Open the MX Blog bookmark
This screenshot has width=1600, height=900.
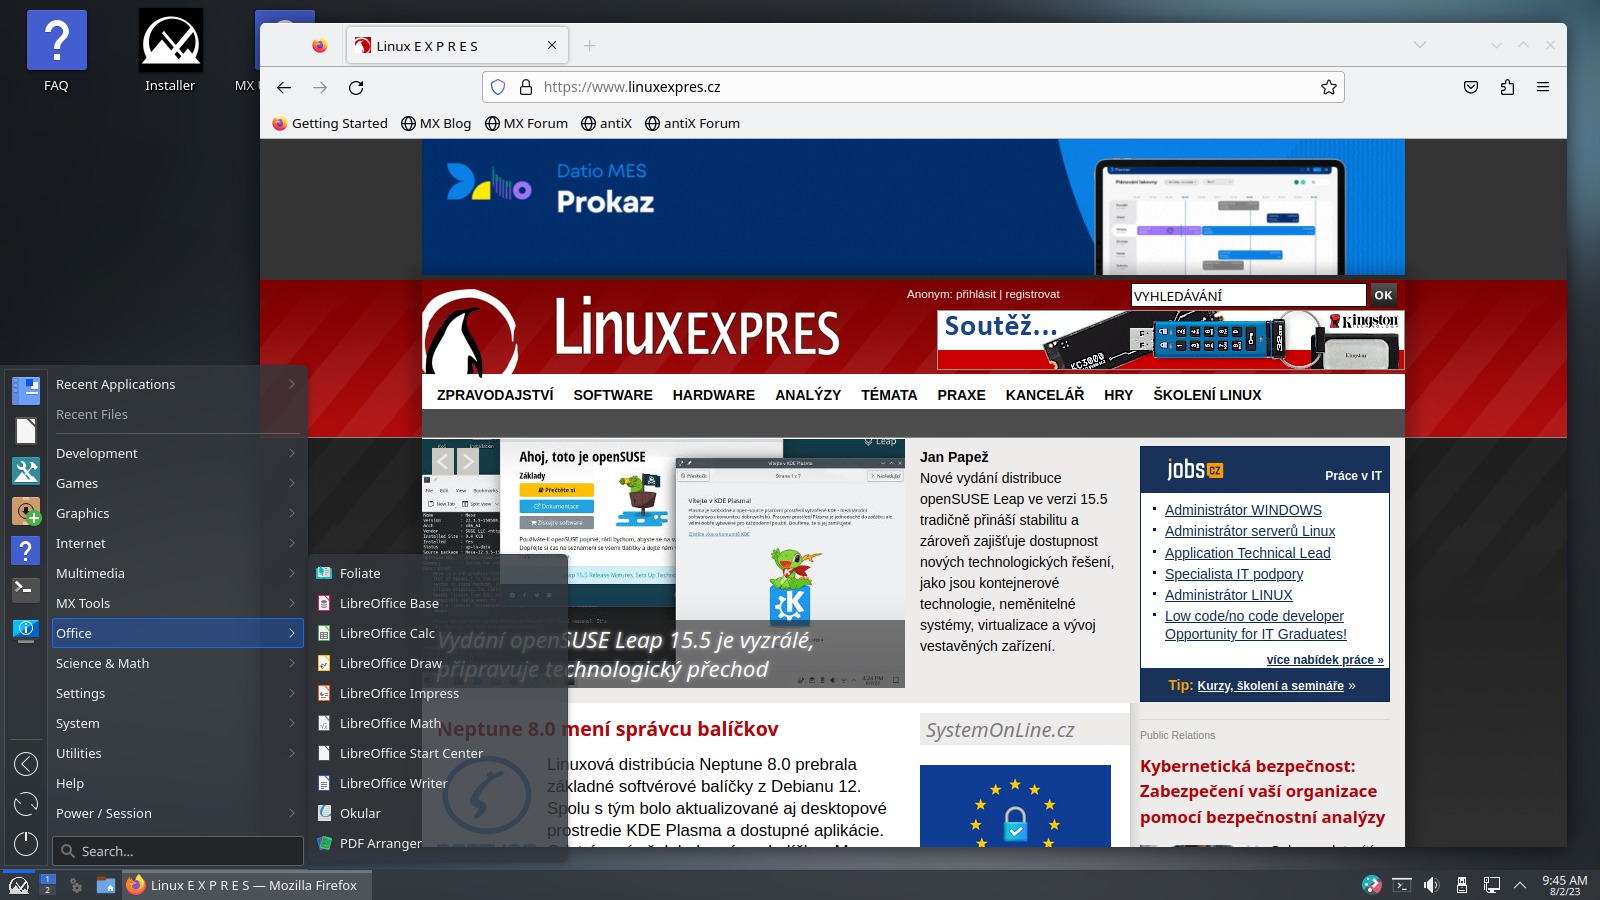click(x=436, y=123)
